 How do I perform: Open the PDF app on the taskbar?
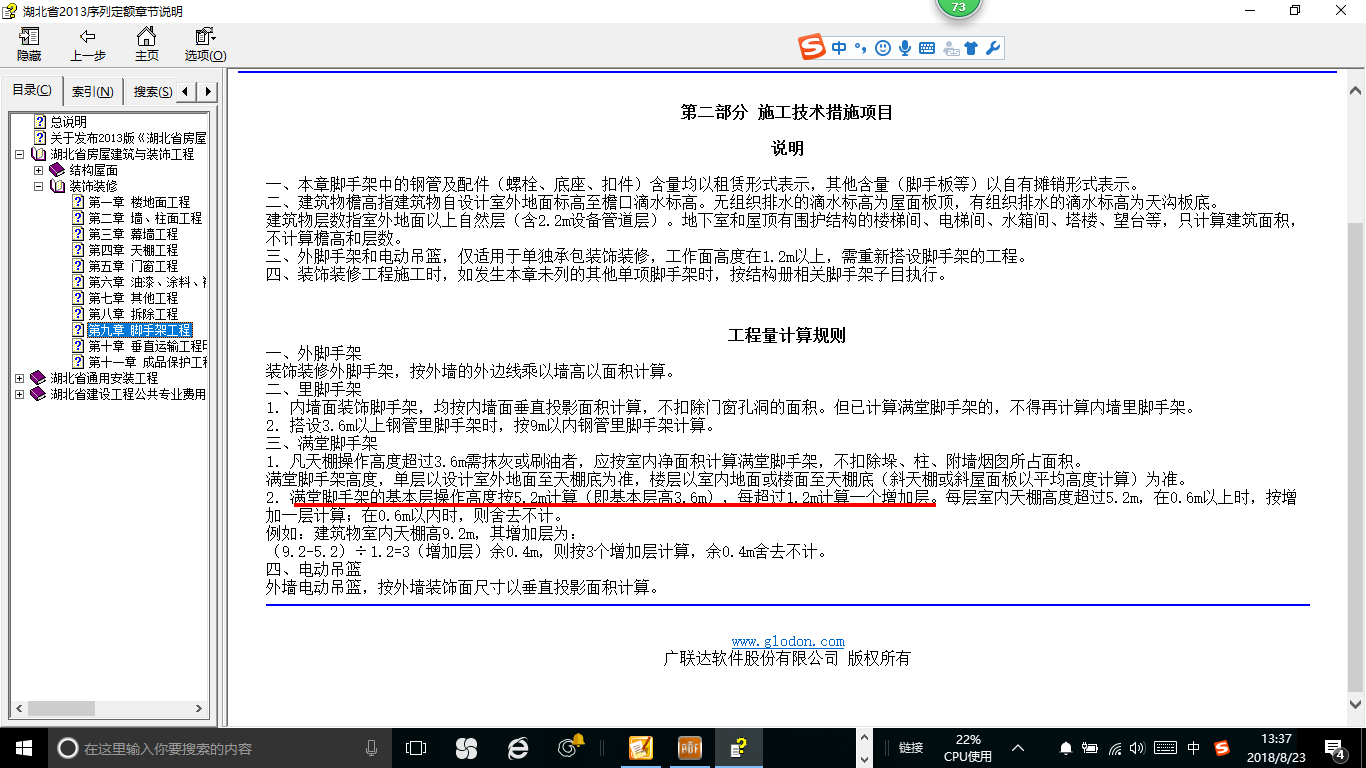[x=691, y=747]
